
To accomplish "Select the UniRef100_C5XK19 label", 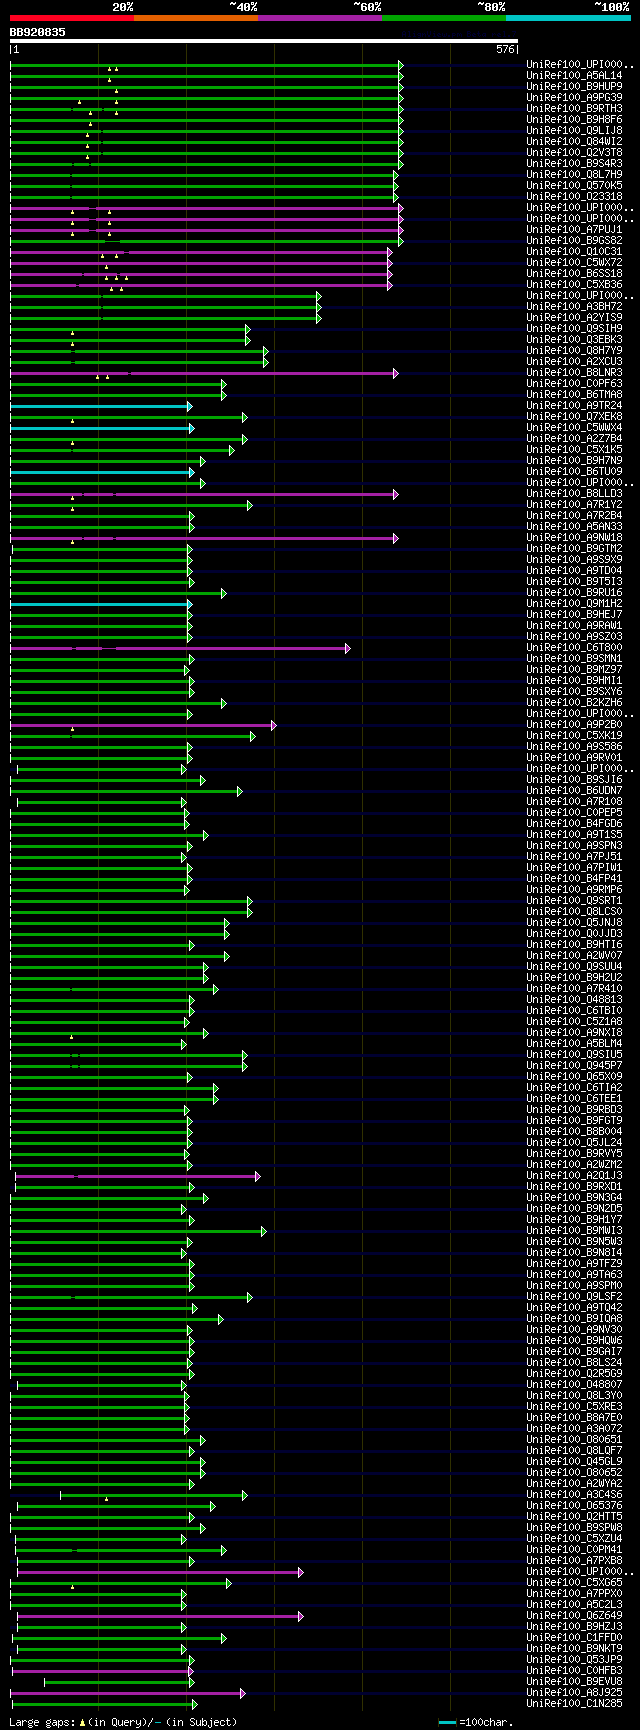I will coord(574,736).
